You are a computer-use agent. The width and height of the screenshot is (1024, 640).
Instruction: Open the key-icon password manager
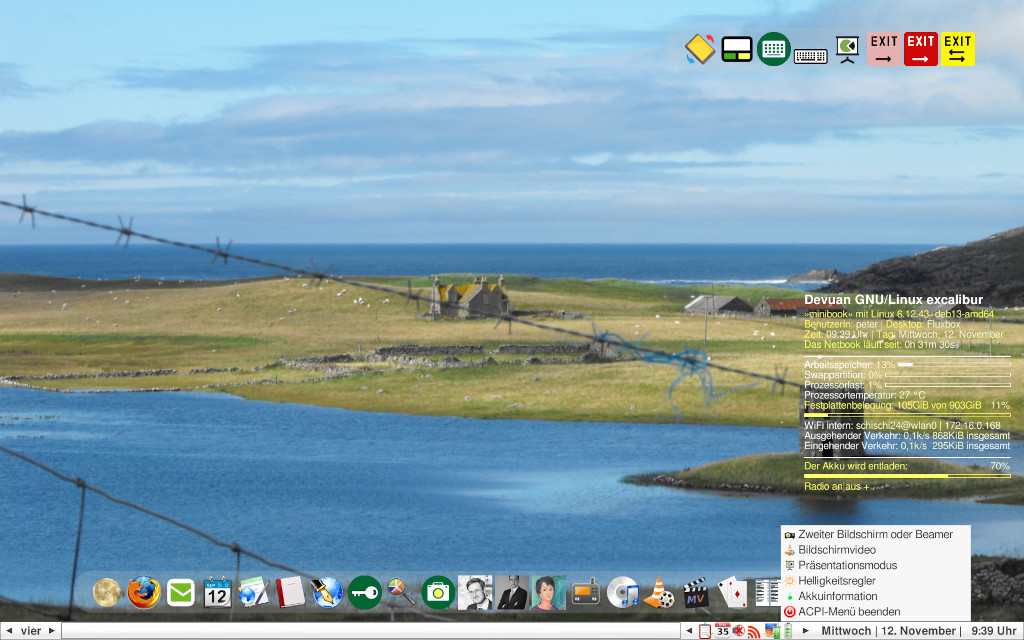pos(363,592)
